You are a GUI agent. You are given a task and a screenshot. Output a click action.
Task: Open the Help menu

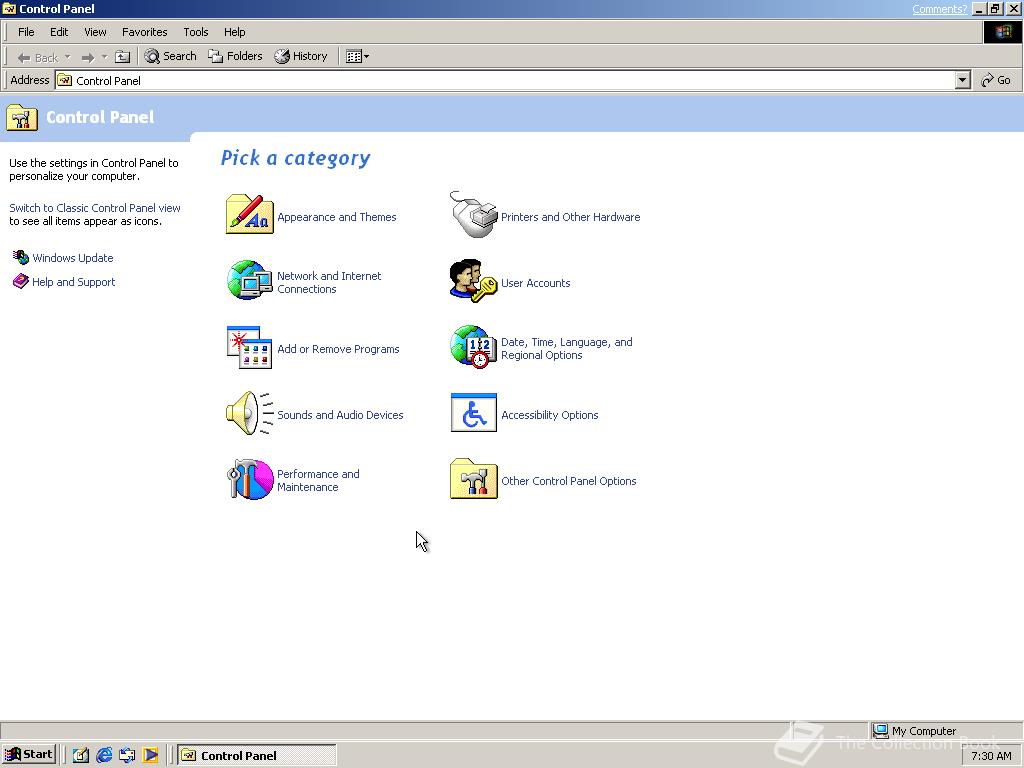234,32
